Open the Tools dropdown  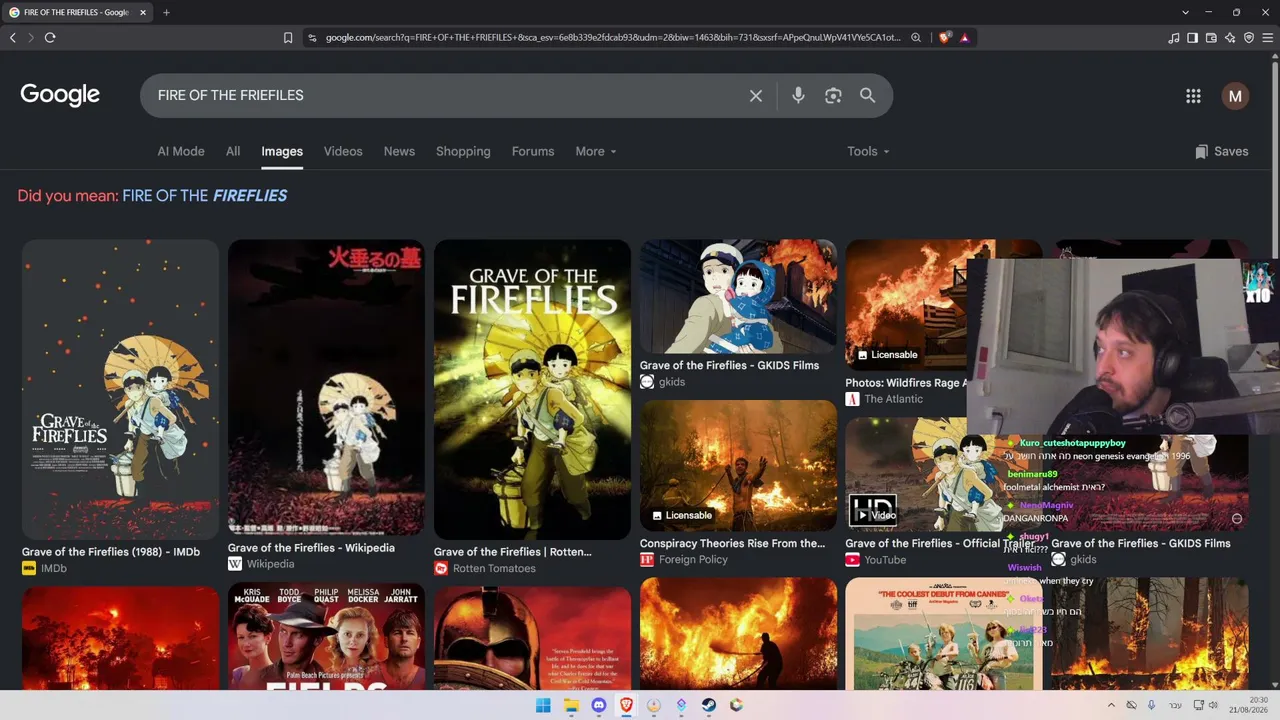pyautogui.click(x=868, y=152)
